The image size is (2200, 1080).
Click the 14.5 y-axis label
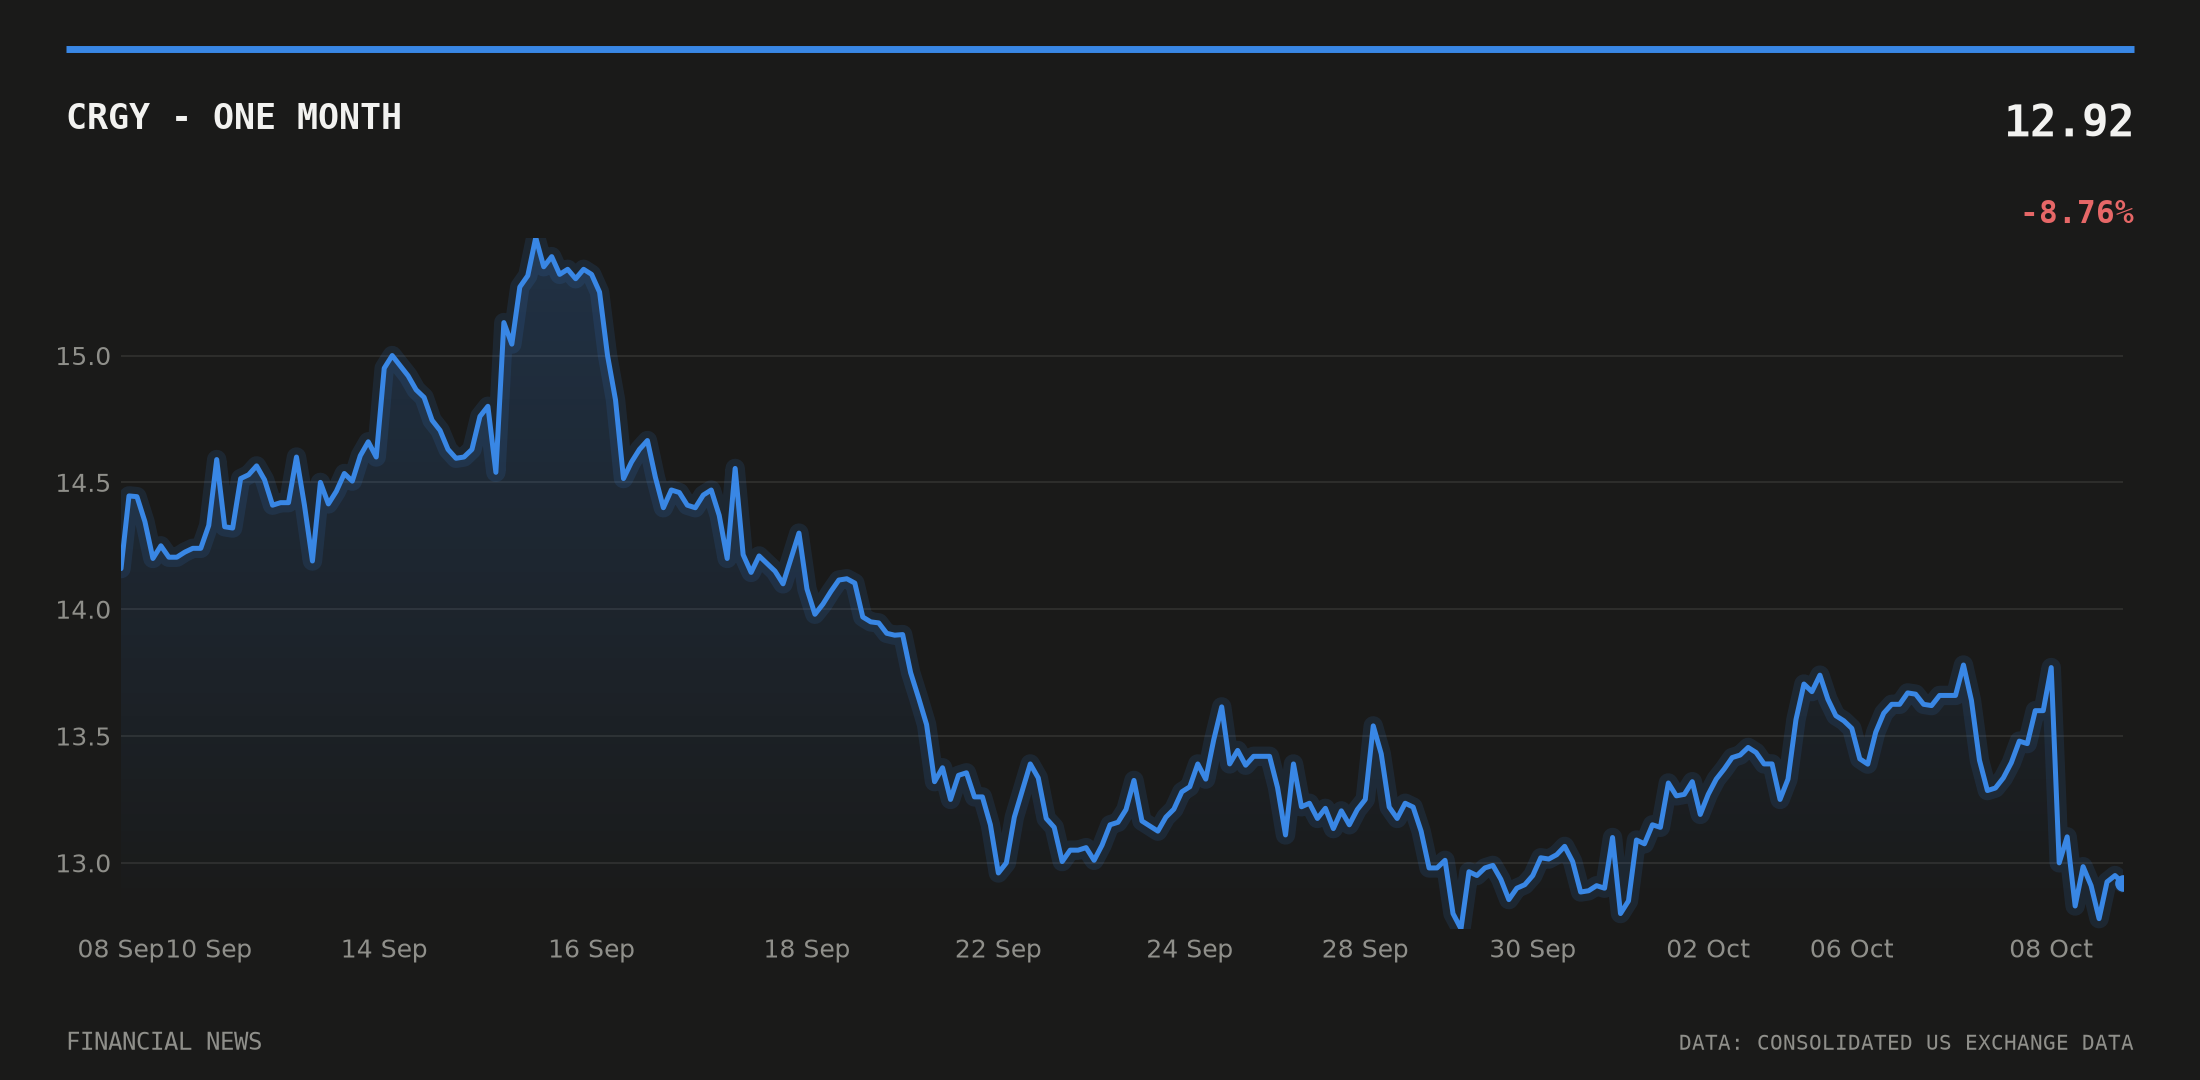point(83,484)
